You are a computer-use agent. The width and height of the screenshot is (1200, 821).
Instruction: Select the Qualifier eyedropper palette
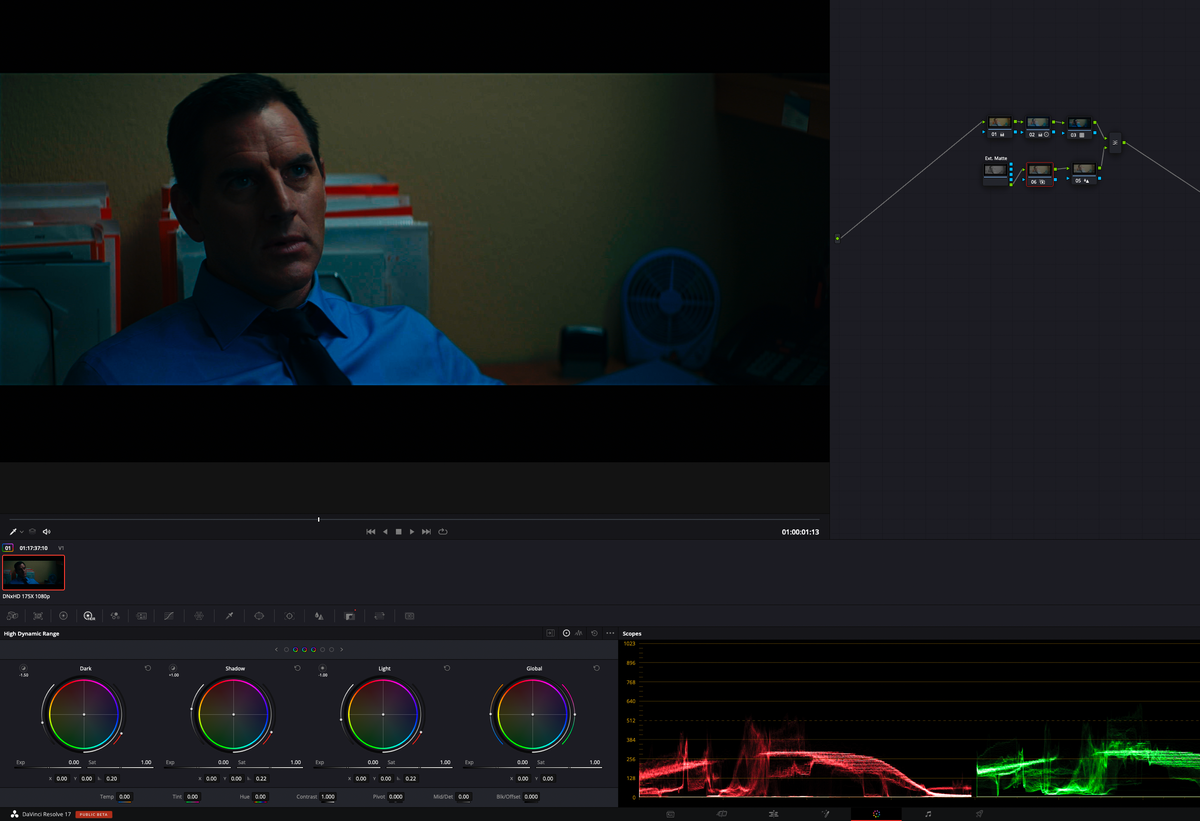(229, 615)
